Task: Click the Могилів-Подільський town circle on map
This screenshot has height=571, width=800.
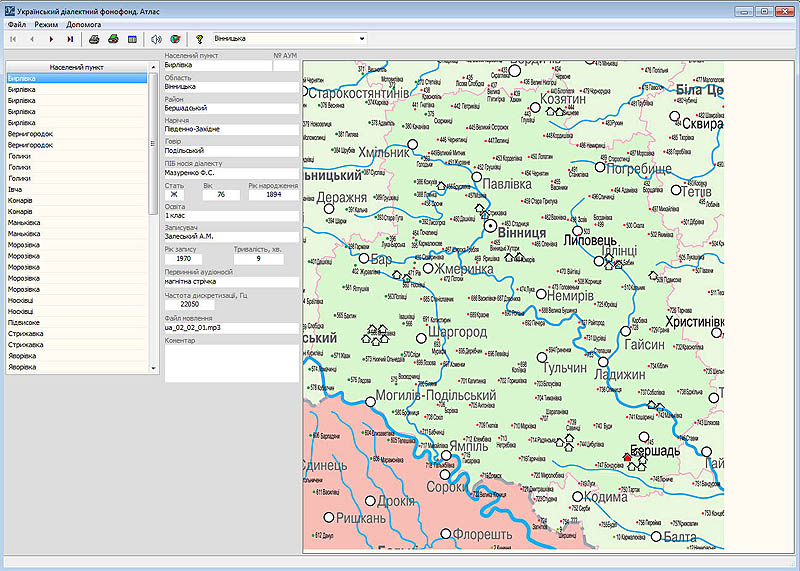Action: coord(370,402)
